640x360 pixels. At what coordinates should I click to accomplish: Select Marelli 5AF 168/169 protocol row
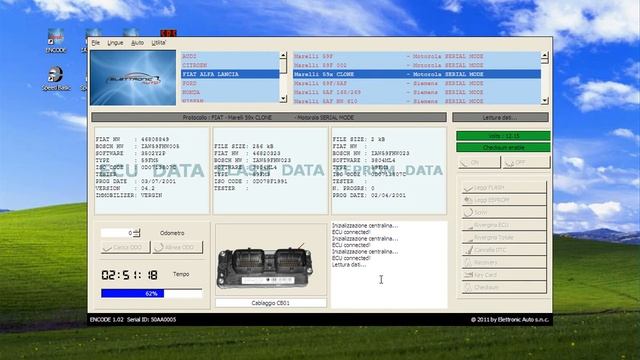417,92
